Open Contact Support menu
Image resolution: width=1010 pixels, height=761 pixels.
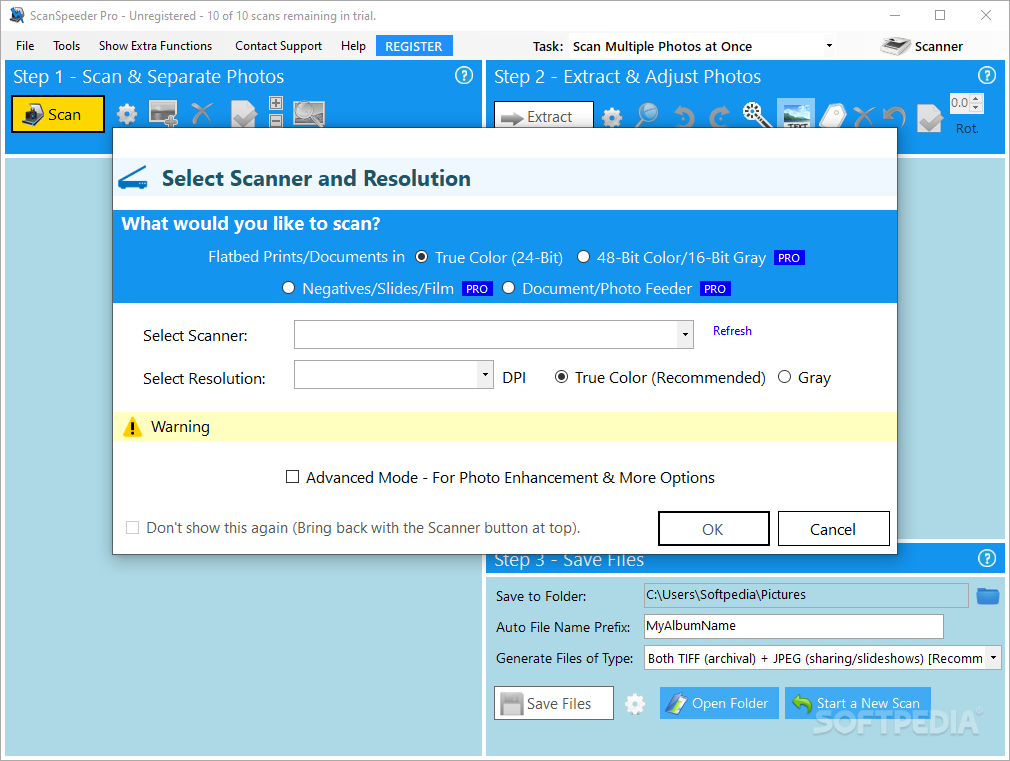click(x=278, y=46)
